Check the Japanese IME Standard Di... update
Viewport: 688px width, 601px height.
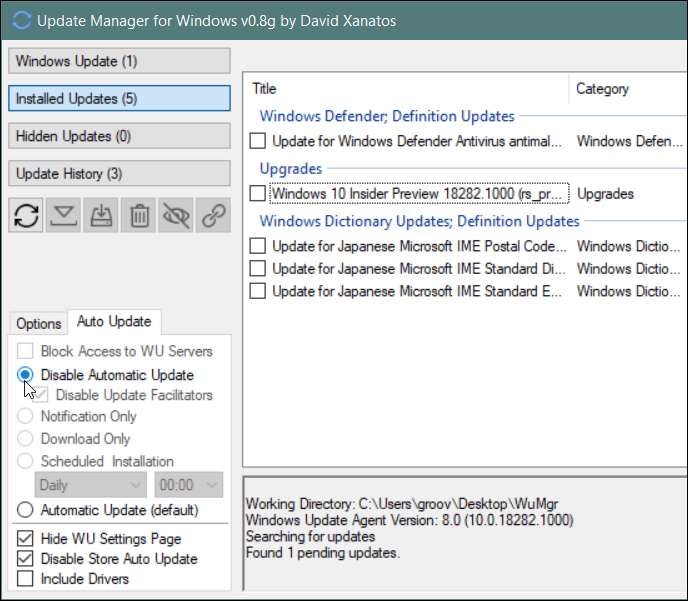coord(258,268)
